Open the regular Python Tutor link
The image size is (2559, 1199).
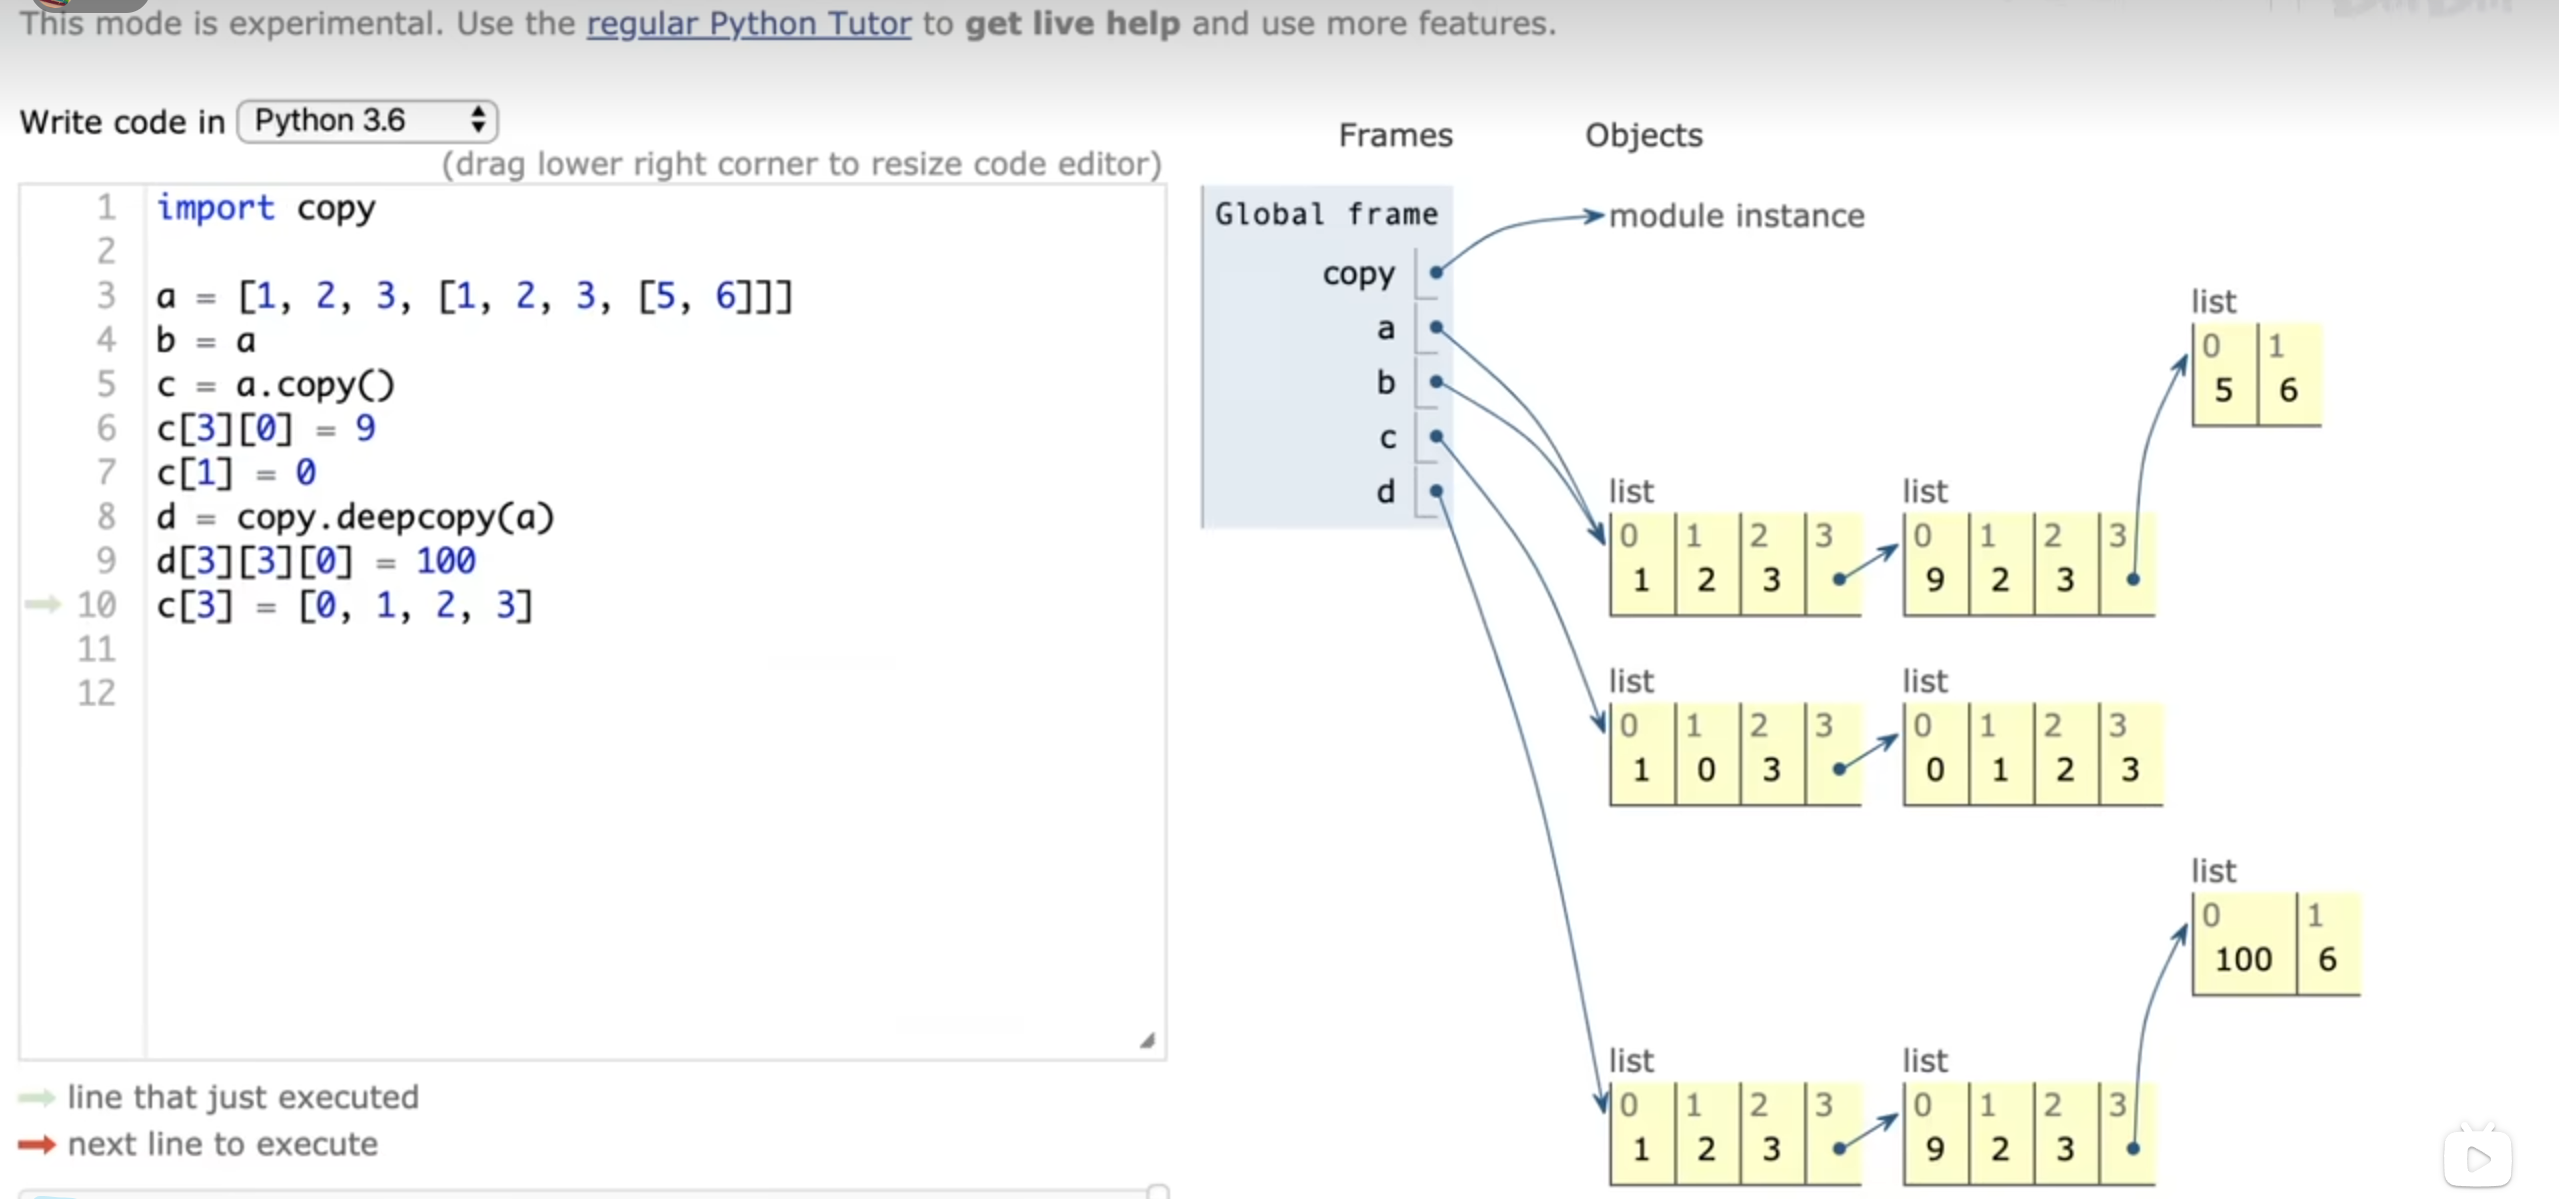click(x=748, y=23)
